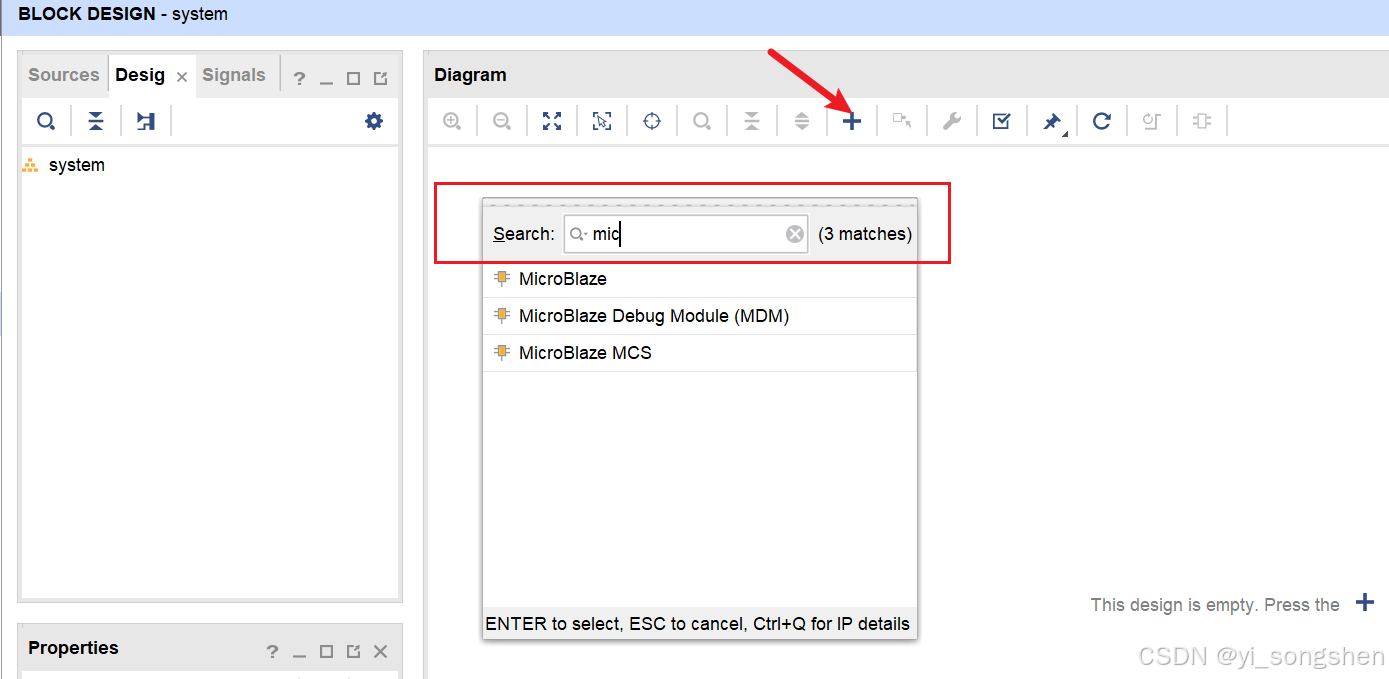1389x679 pixels.
Task: Select MicroBlaze from the IP list
Action: [x=699, y=279]
